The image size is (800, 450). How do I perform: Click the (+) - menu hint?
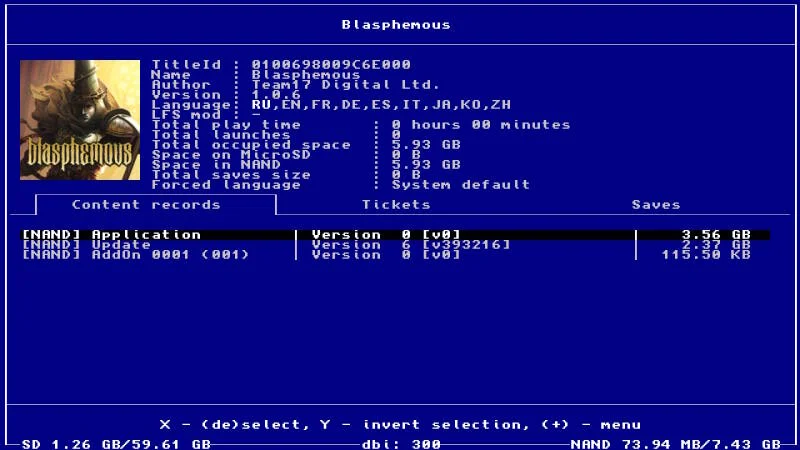[591, 424]
